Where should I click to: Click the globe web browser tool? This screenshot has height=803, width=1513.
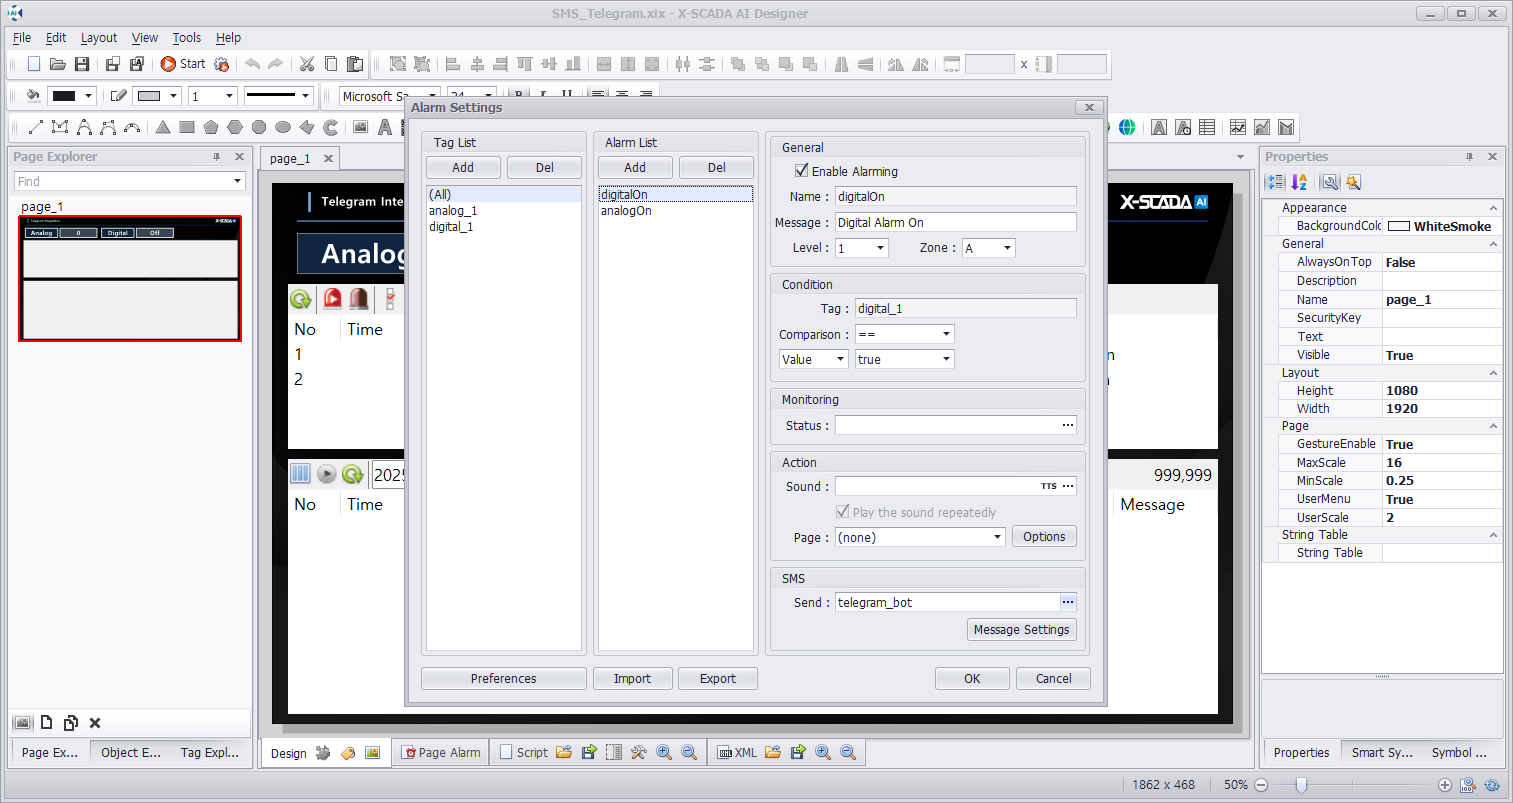pos(1127,127)
